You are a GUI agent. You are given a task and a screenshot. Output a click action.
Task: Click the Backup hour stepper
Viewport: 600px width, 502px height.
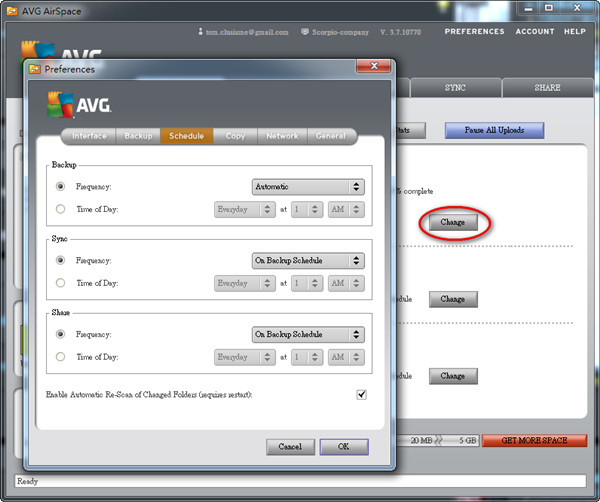point(307,209)
